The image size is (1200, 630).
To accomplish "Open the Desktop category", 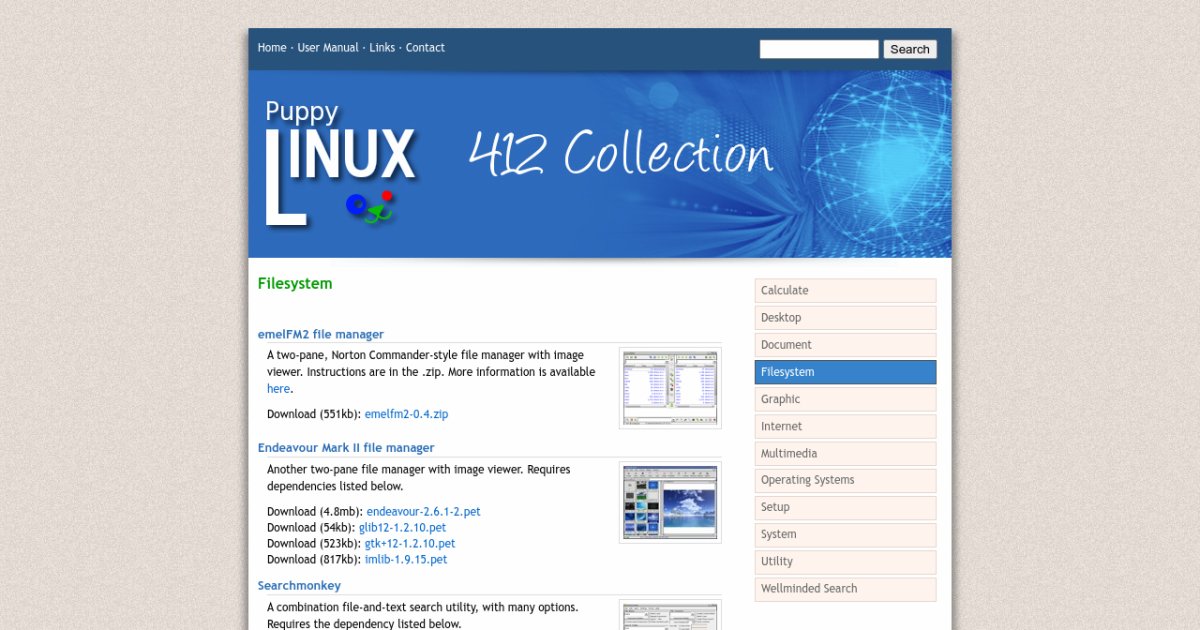I will click(x=845, y=317).
